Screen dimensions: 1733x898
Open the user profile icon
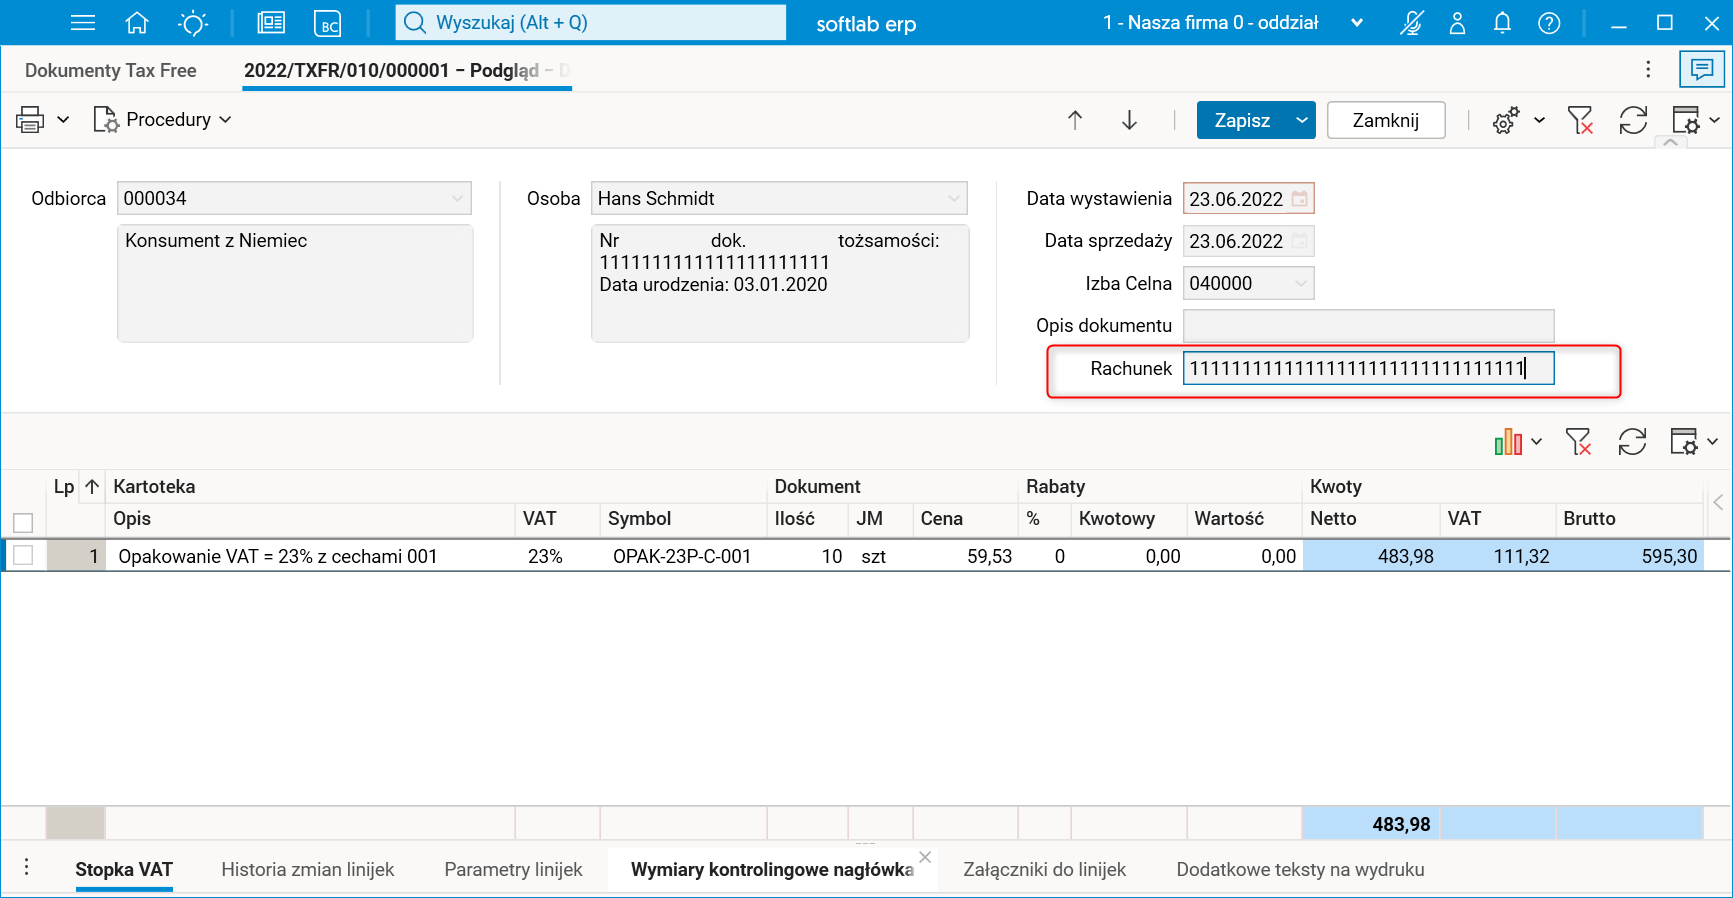pyautogui.click(x=1457, y=22)
